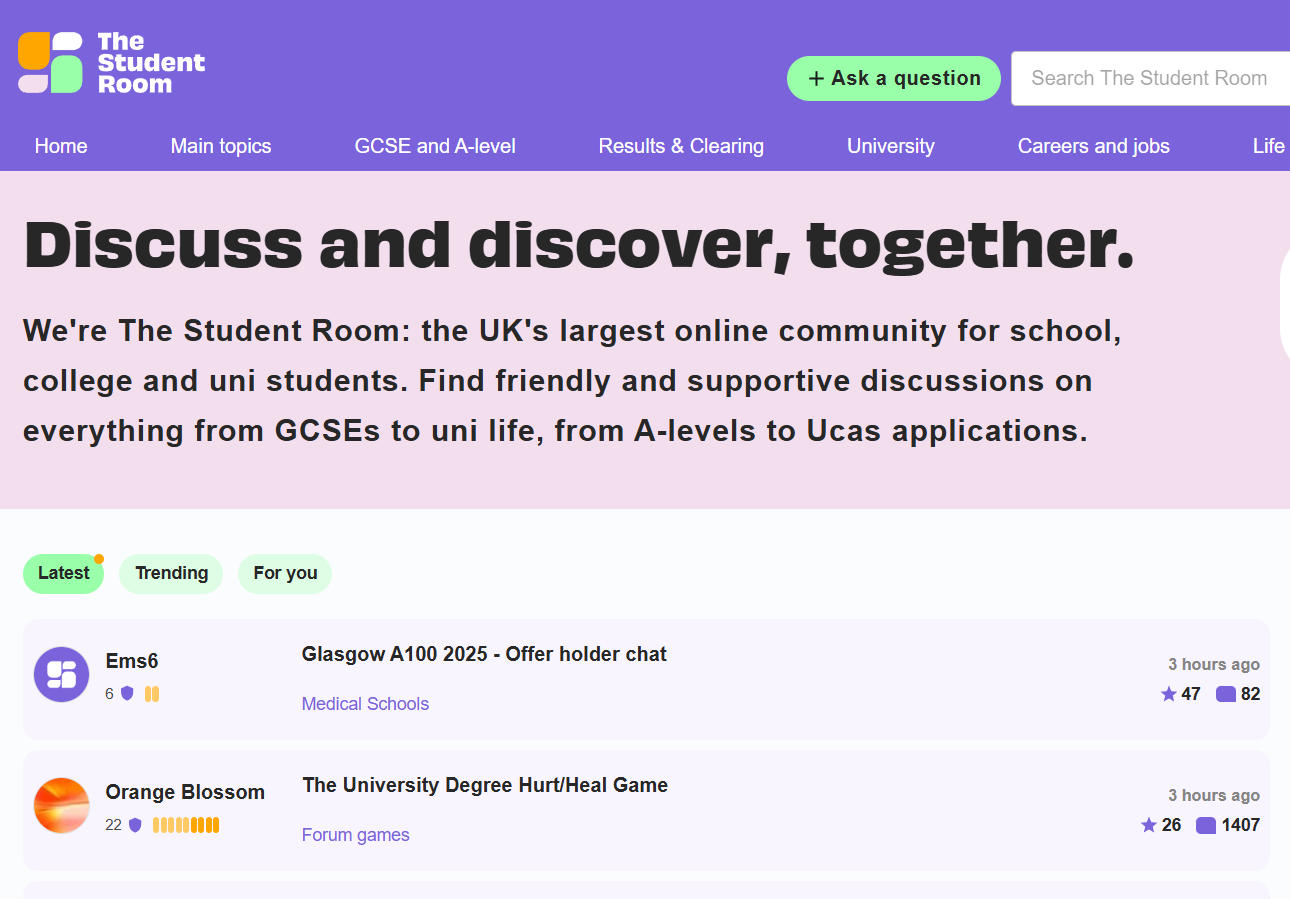The image size is (1290, 899).
Task: Click the reputation bars under Orange Blossom
Action: point(186,825)
